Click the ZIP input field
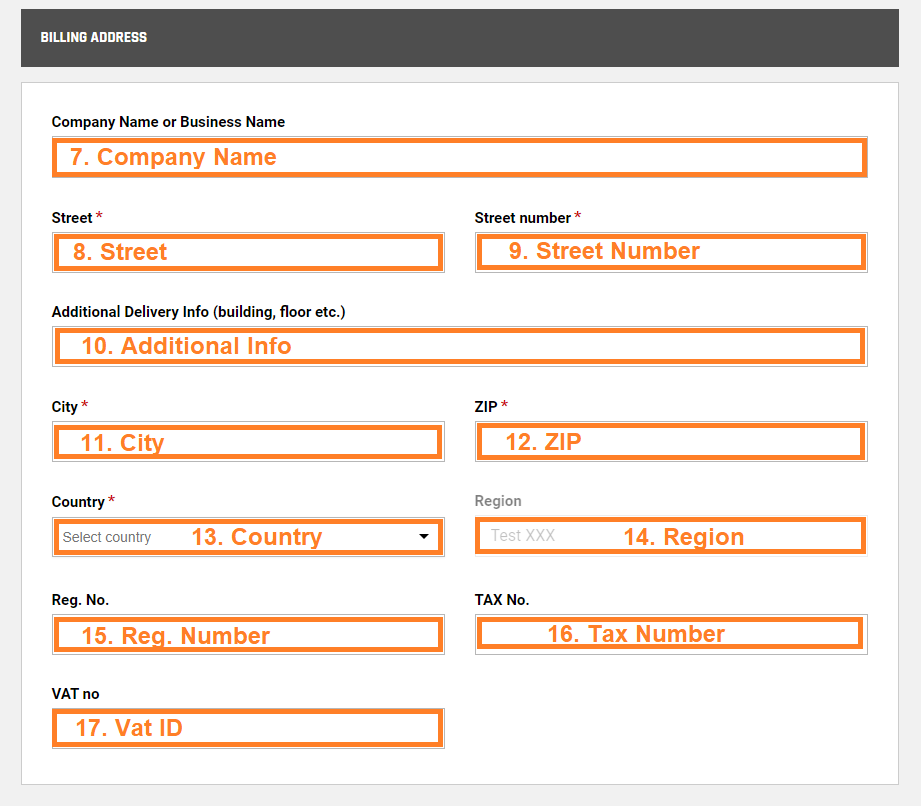The width and height of the screenshot is (921, 806). click(x=671, y=441)
